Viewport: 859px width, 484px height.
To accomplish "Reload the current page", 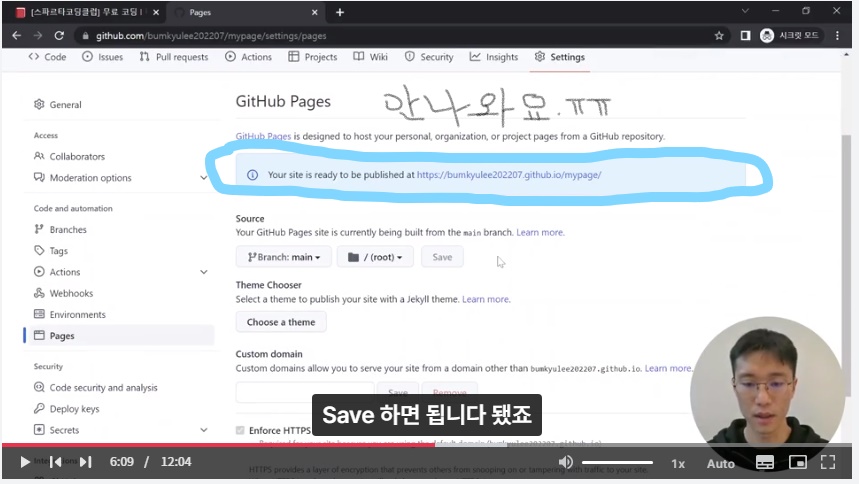I will coord(59,36).
